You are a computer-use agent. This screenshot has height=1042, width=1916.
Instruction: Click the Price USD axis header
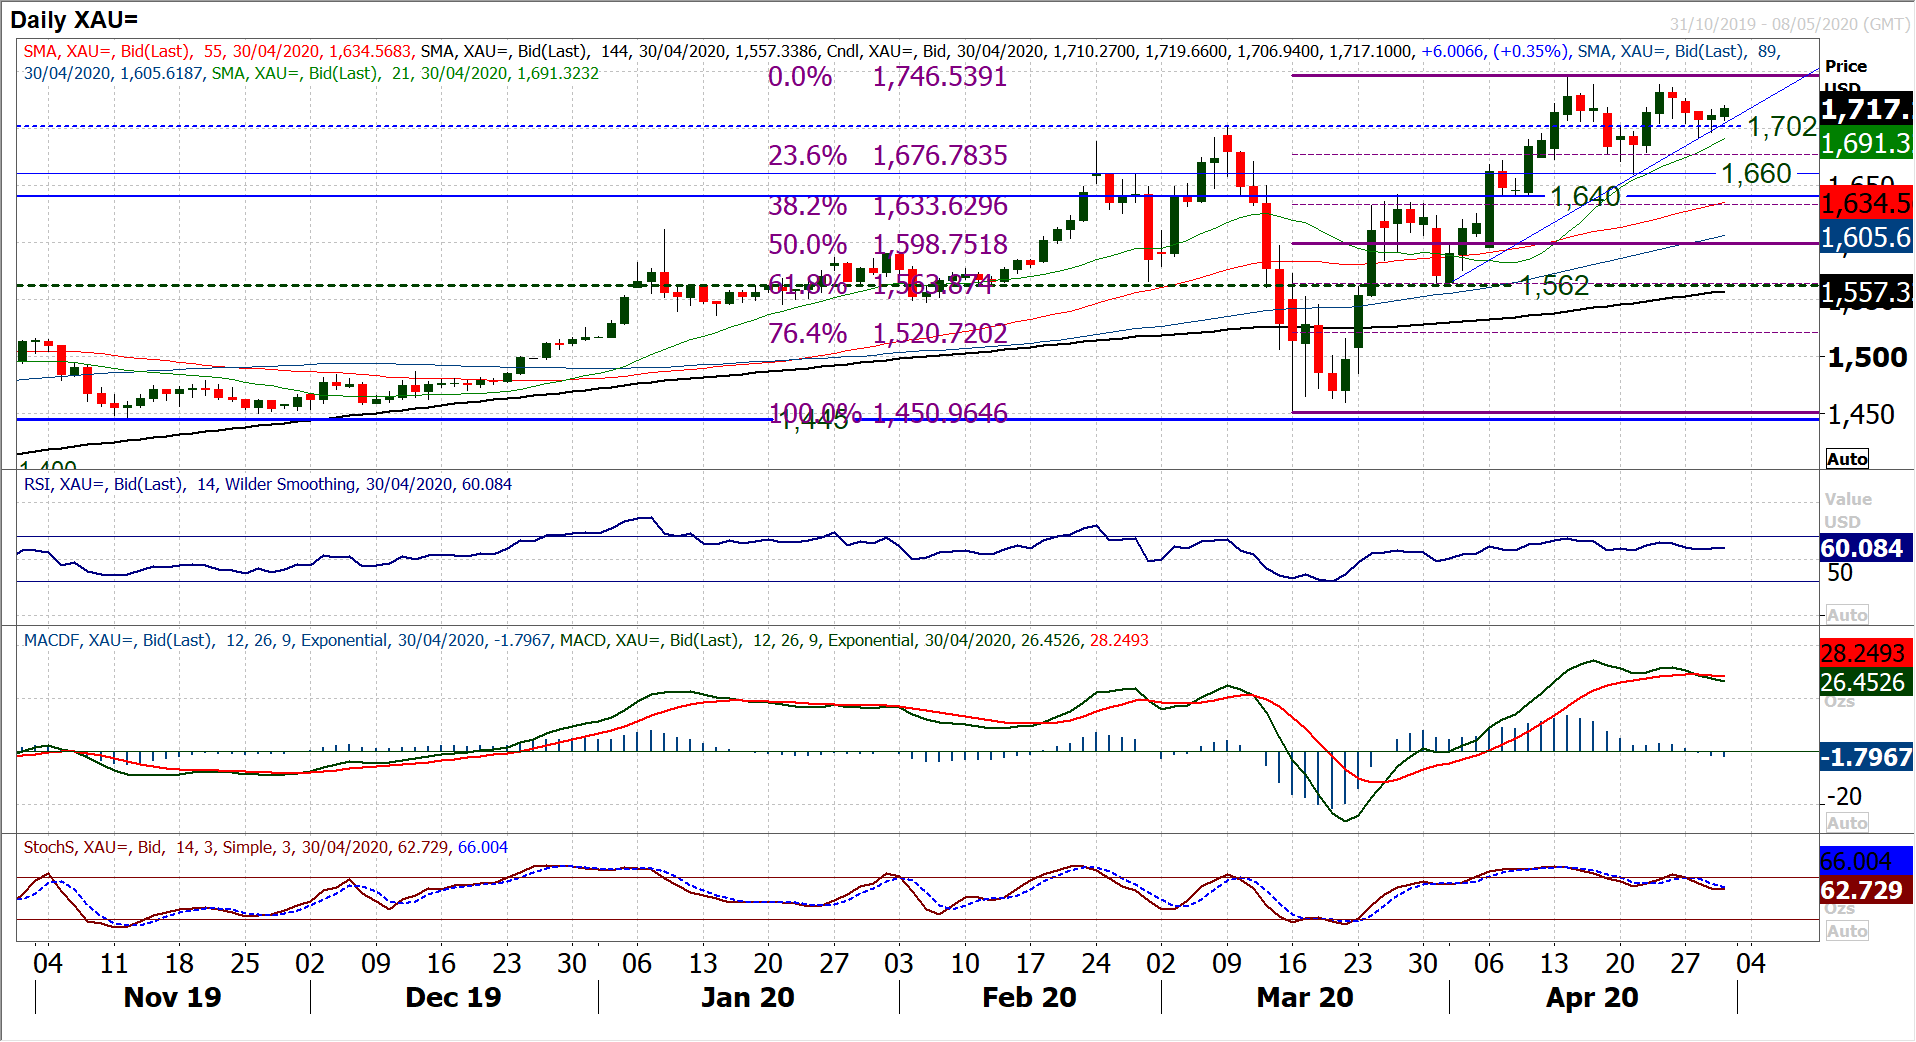(1846, 75)
